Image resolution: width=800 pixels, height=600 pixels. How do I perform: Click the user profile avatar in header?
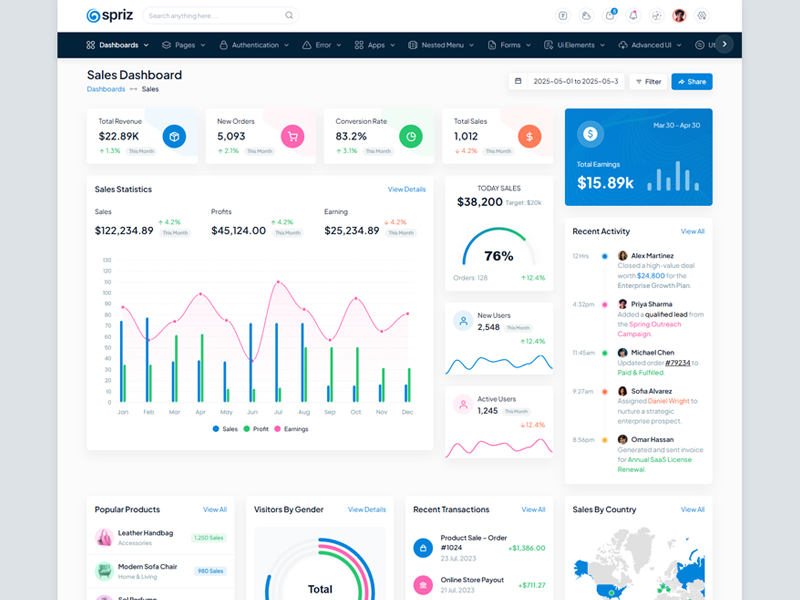point(679,16)
